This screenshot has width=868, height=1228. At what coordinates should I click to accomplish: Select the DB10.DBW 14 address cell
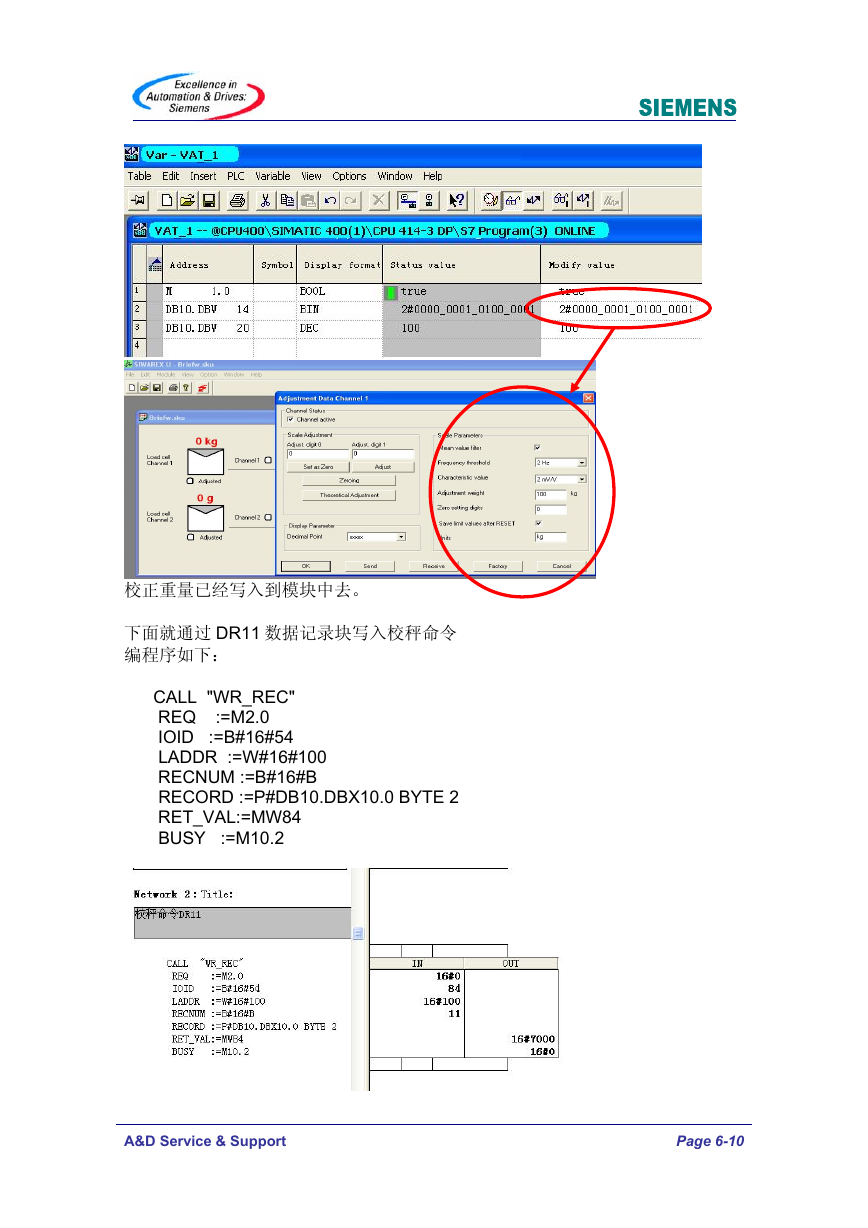pyautogui.click(x=206, y=309)
